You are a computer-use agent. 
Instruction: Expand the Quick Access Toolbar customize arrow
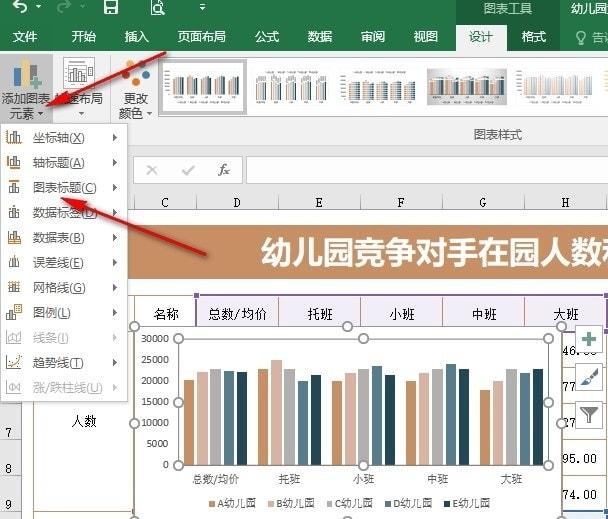(x=202, y=7)
